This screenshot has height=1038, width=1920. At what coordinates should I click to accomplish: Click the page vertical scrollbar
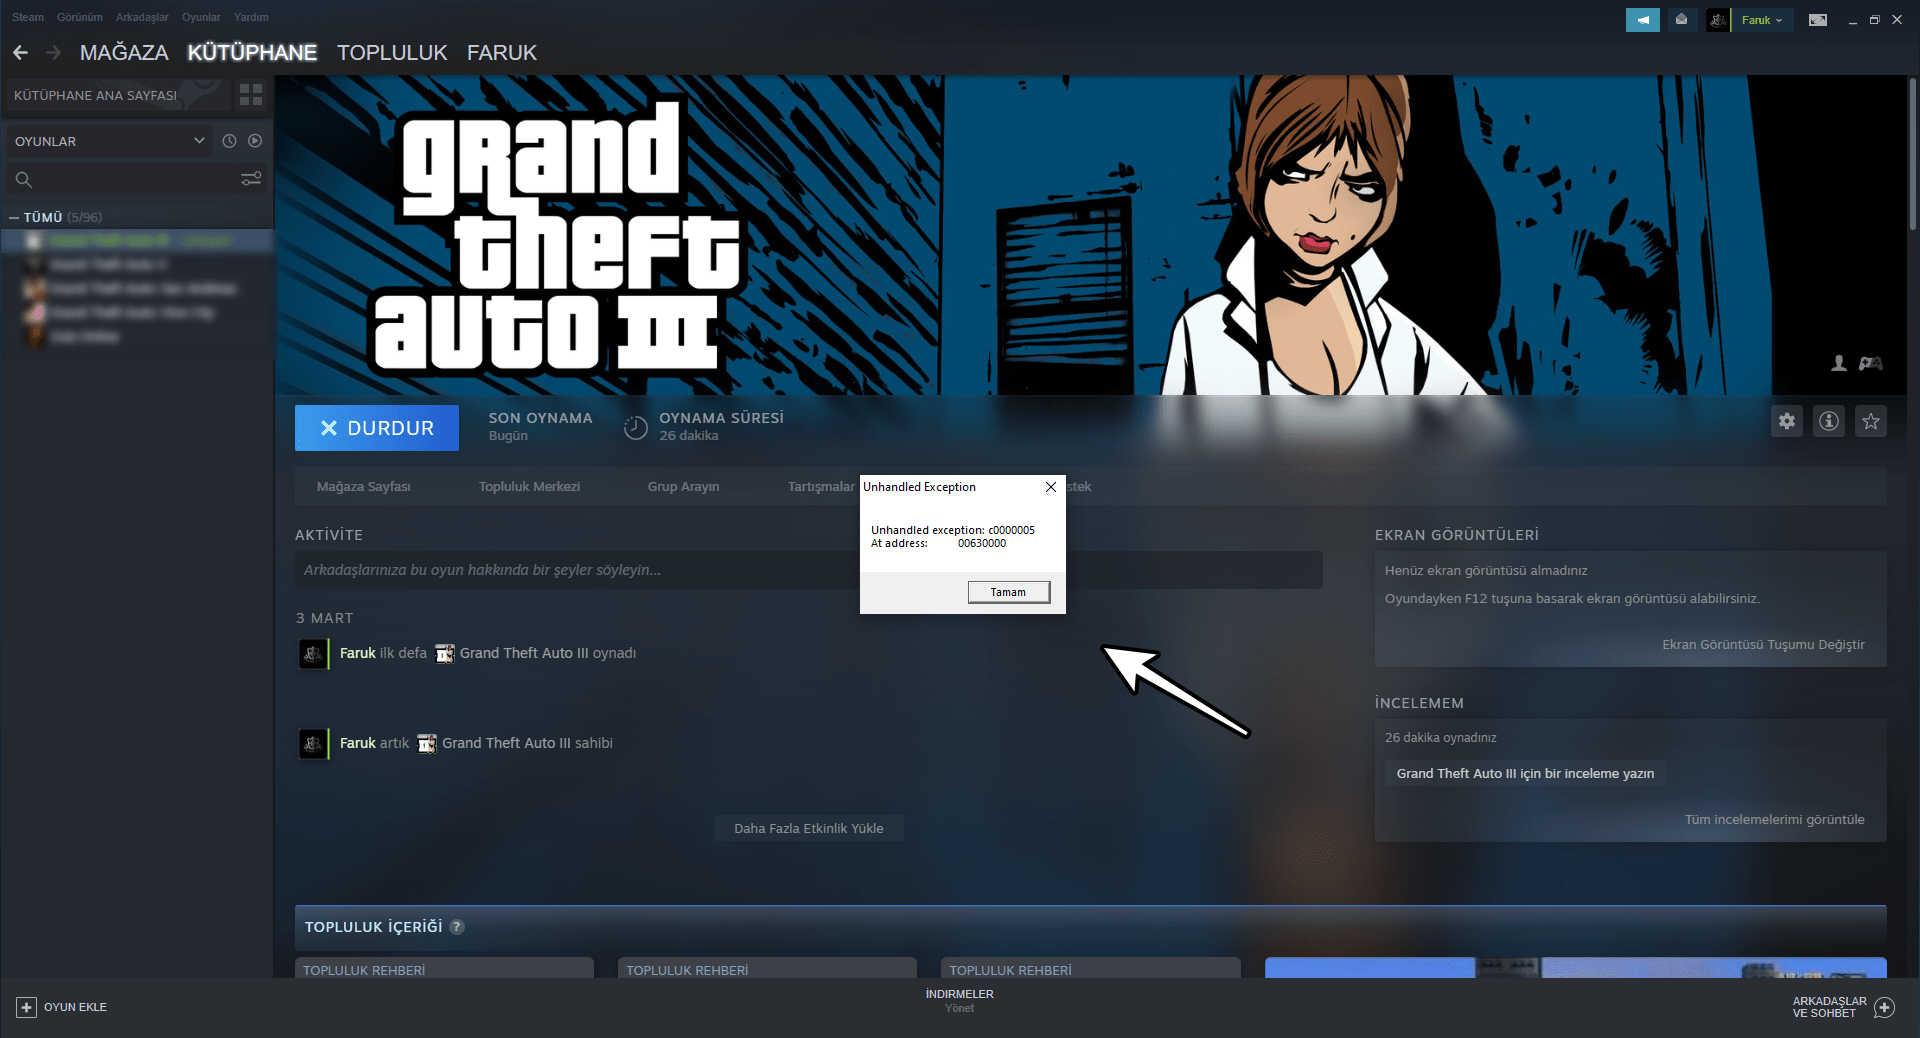tap(1912, 155)
